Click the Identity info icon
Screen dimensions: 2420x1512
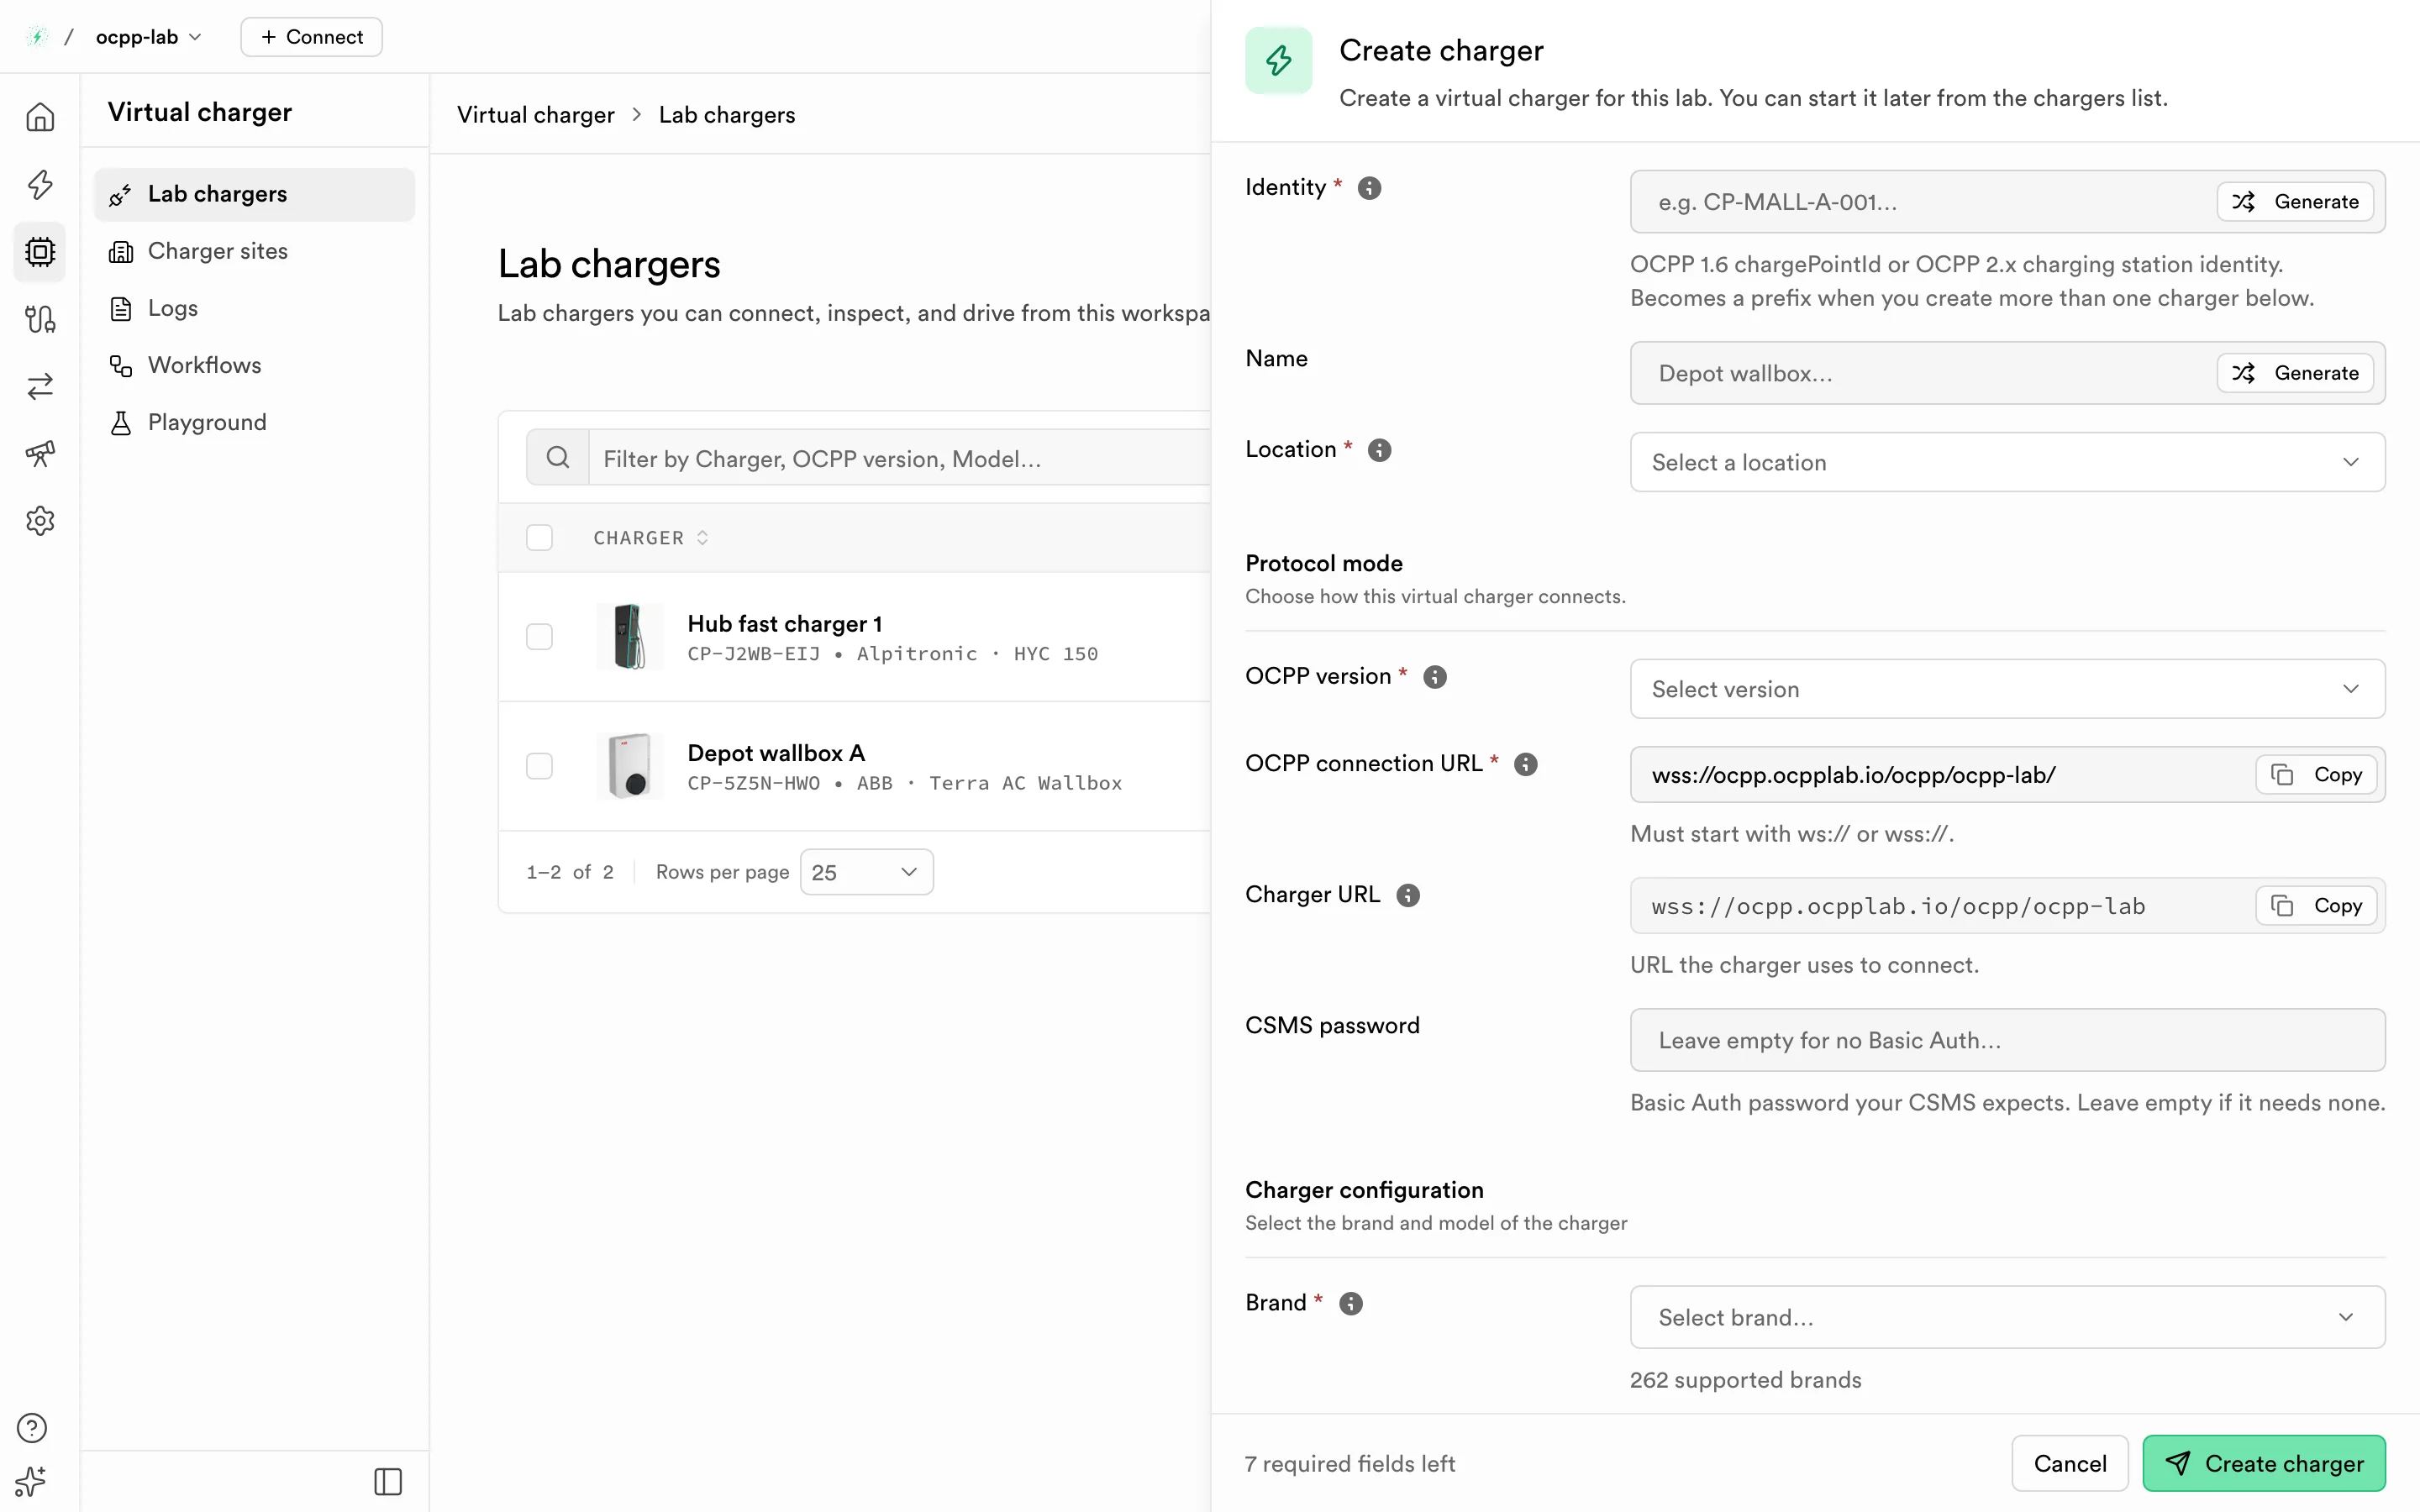(x=1369, y=188)
